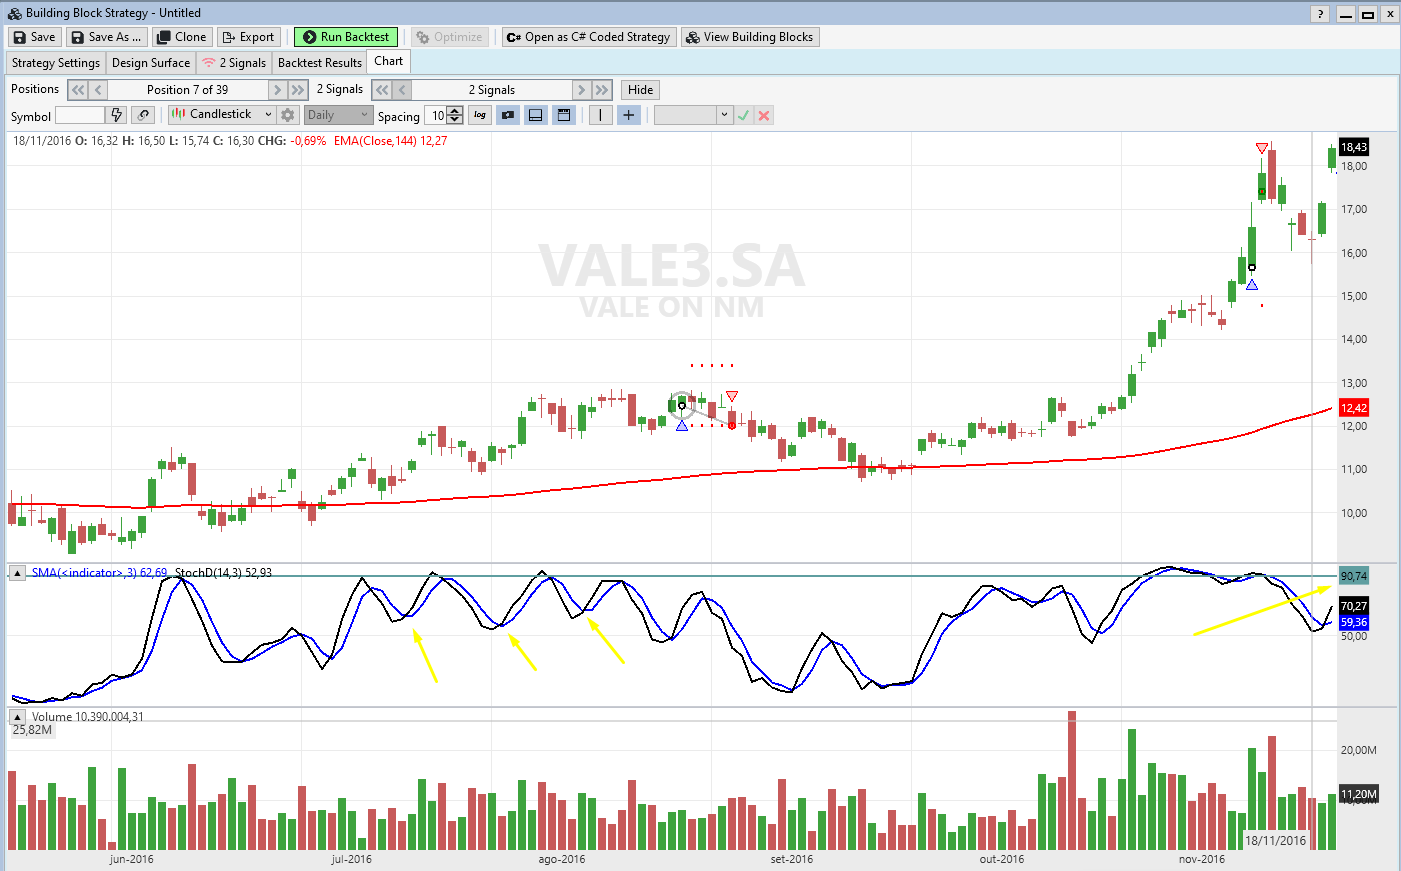Run Backtest on strategy
The image size is (1401, 871).
click(346, 37)
